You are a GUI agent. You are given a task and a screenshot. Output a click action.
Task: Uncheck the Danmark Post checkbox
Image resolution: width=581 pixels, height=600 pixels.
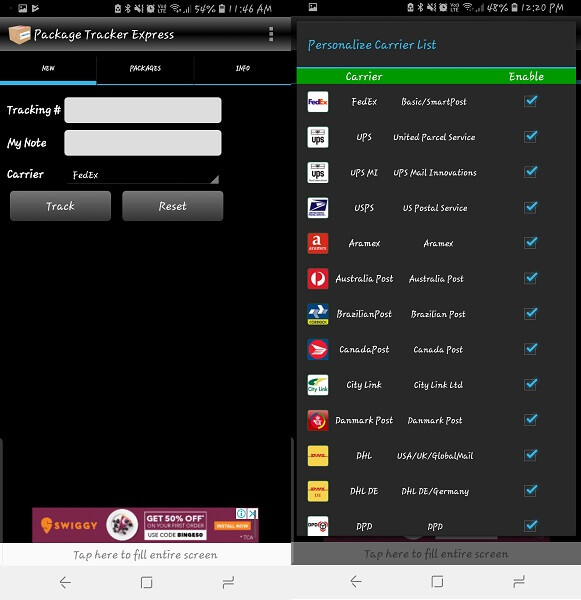click(x=530, y=419)
